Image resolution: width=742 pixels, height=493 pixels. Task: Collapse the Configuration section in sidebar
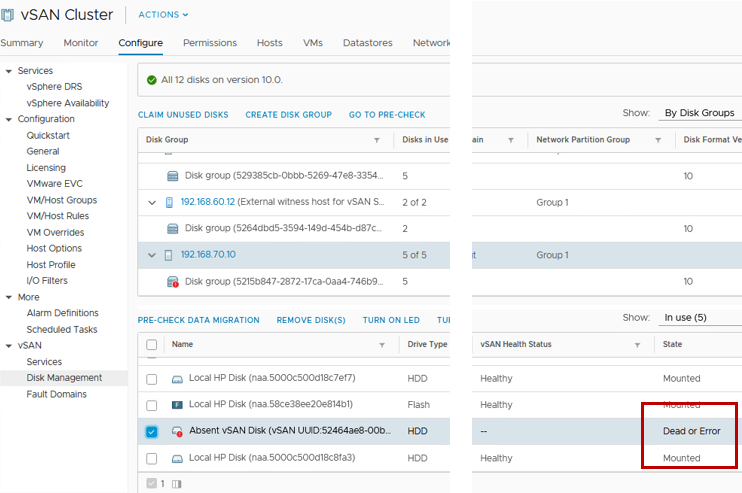click(9, 119)
